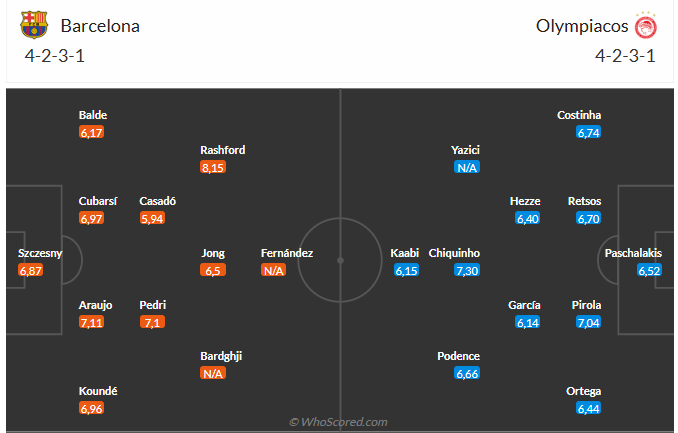Select Rashford's 8,15 rating badge

[213, 167]
